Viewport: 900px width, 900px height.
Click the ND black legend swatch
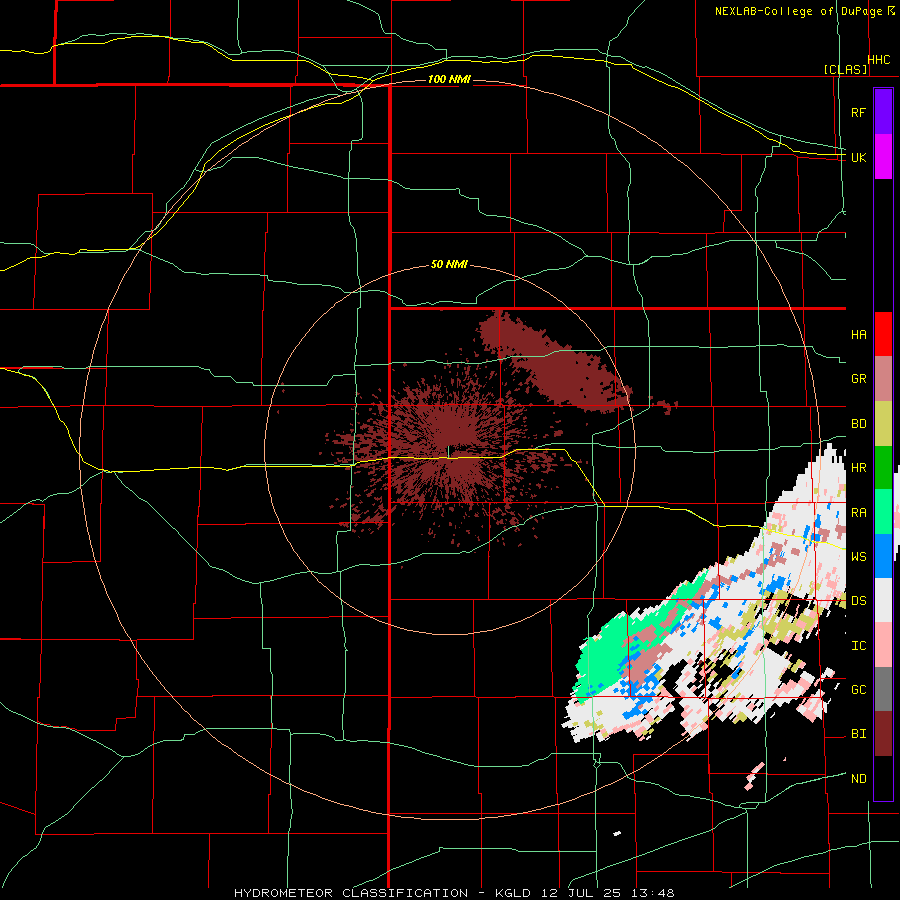883,778
